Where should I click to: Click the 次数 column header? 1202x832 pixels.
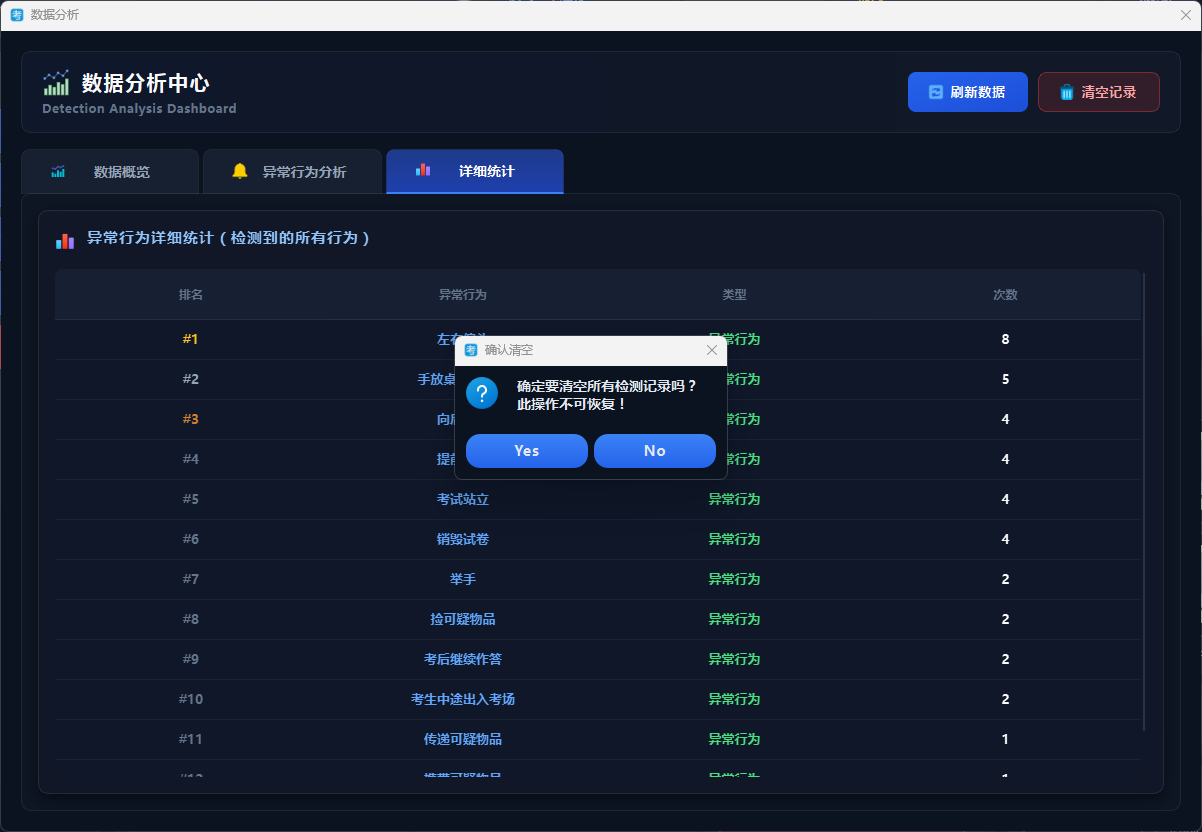(x=1005, y=295)
